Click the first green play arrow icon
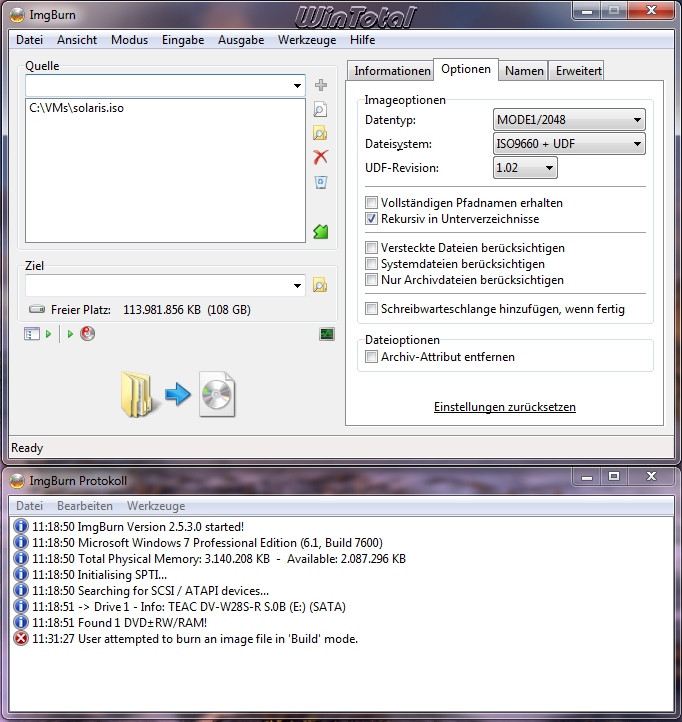 48,334
